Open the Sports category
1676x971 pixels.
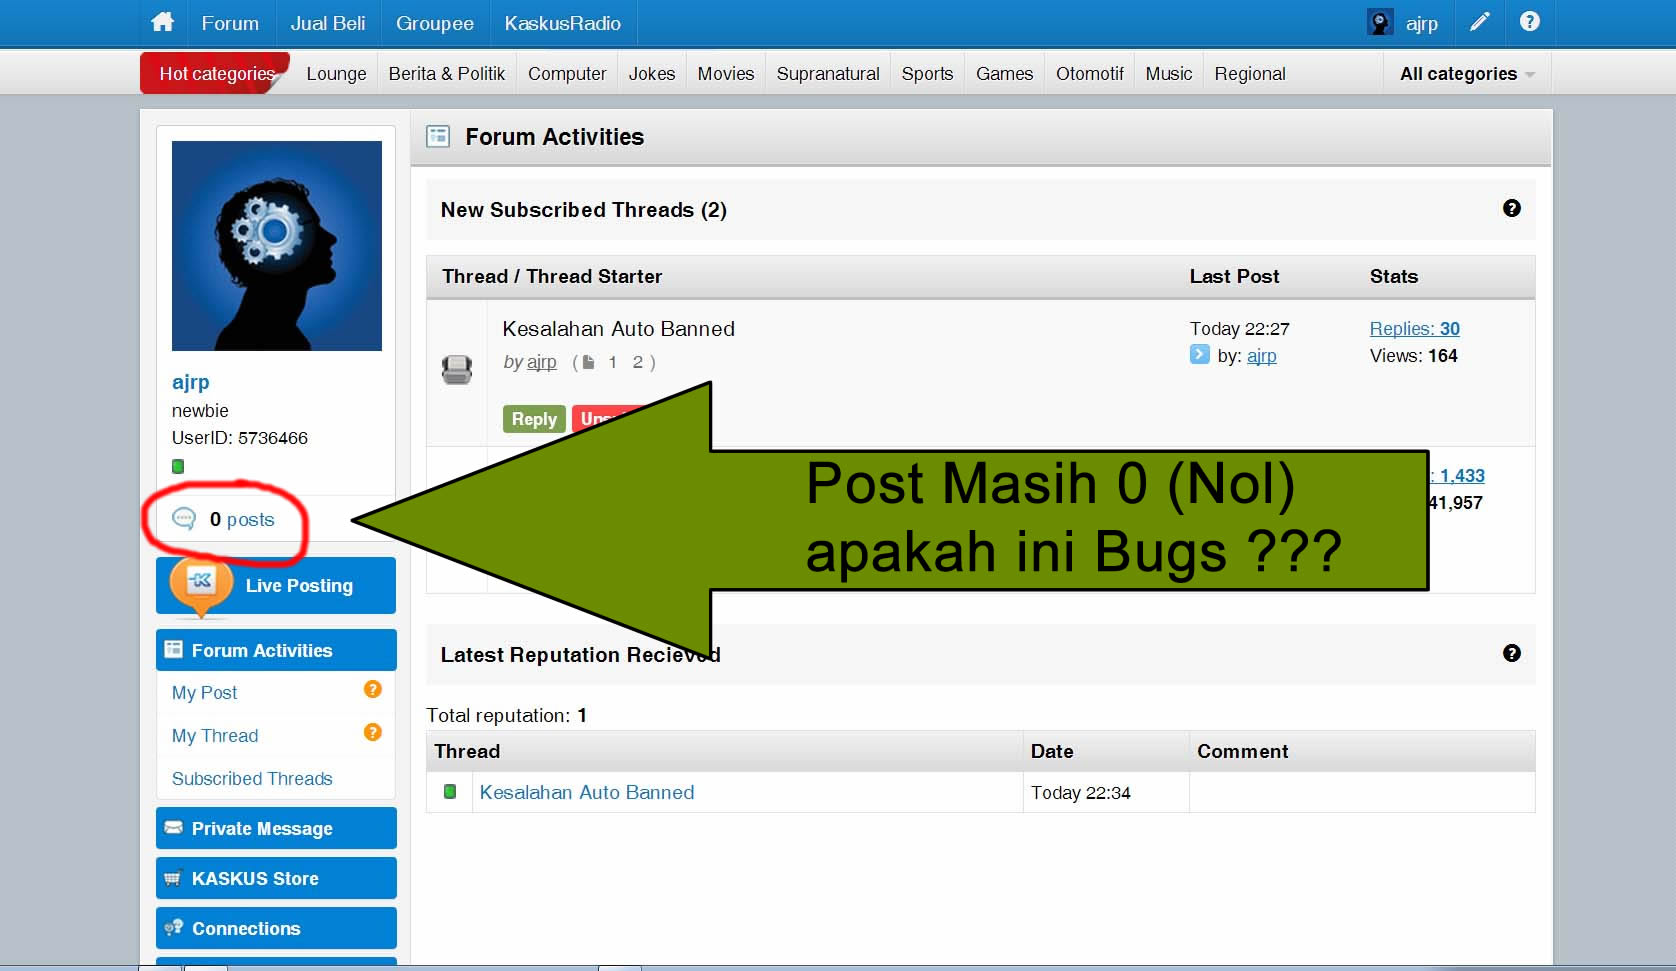927,74
